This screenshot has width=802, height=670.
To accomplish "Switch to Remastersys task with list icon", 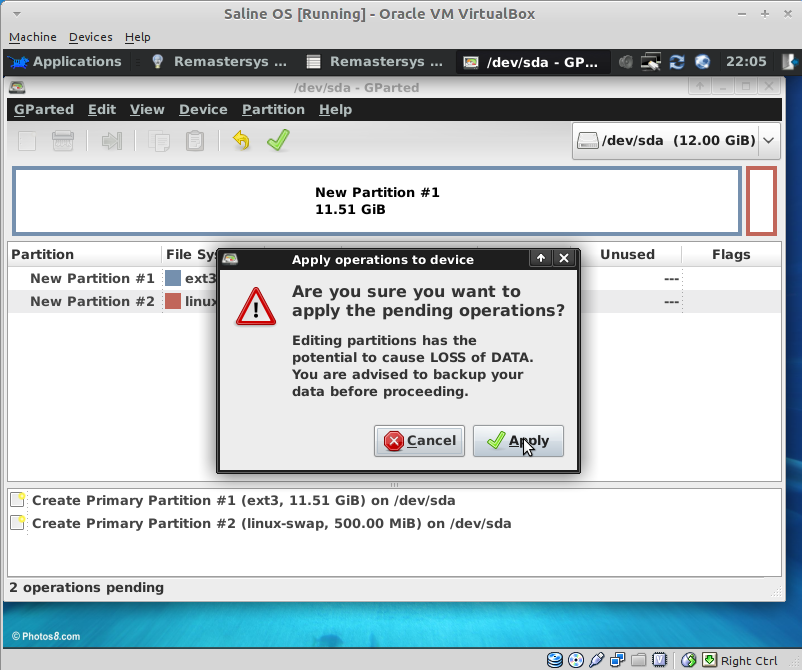I will 375,62.
